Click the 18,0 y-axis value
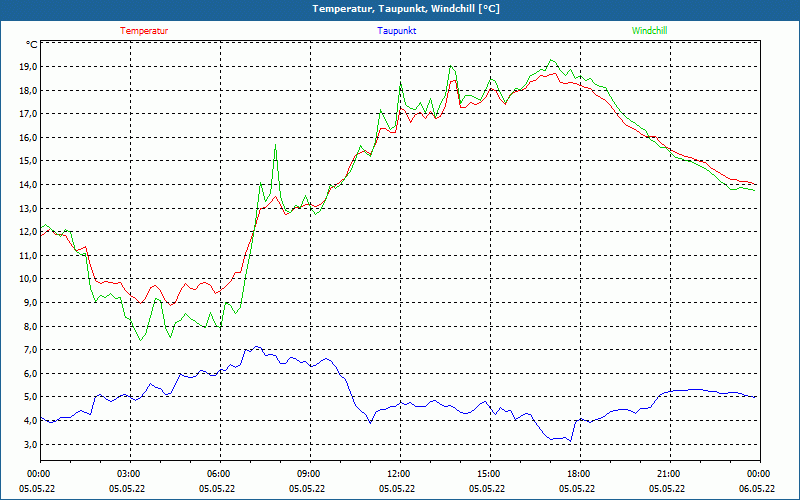The height and width of the screenshot is (500, 800). [28, 90]
